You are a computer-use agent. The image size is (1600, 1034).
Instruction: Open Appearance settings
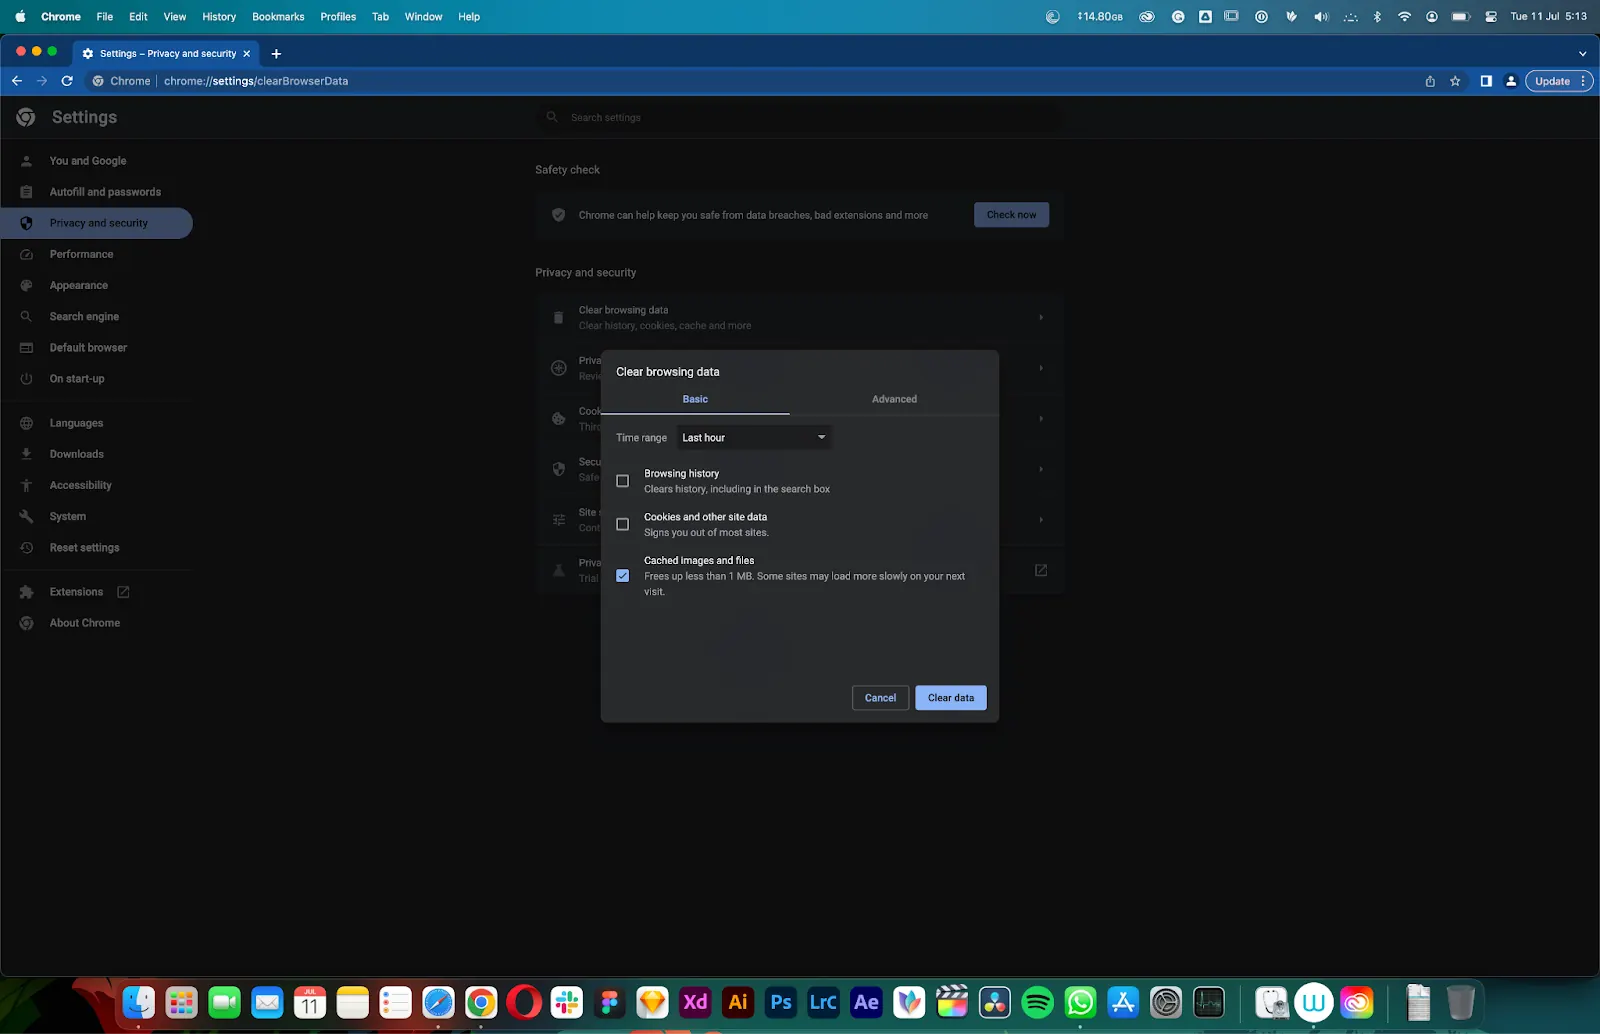[79, 285]
